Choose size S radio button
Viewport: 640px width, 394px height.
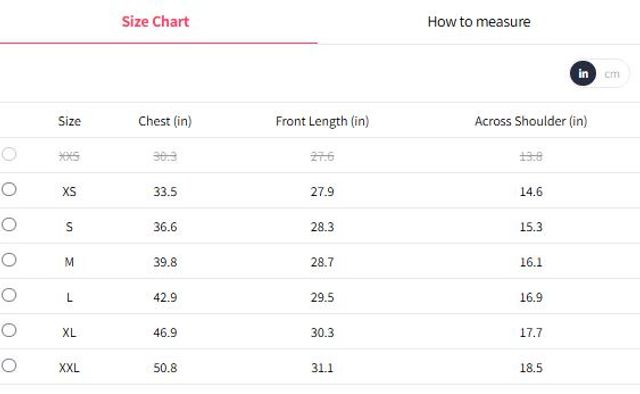9,225
